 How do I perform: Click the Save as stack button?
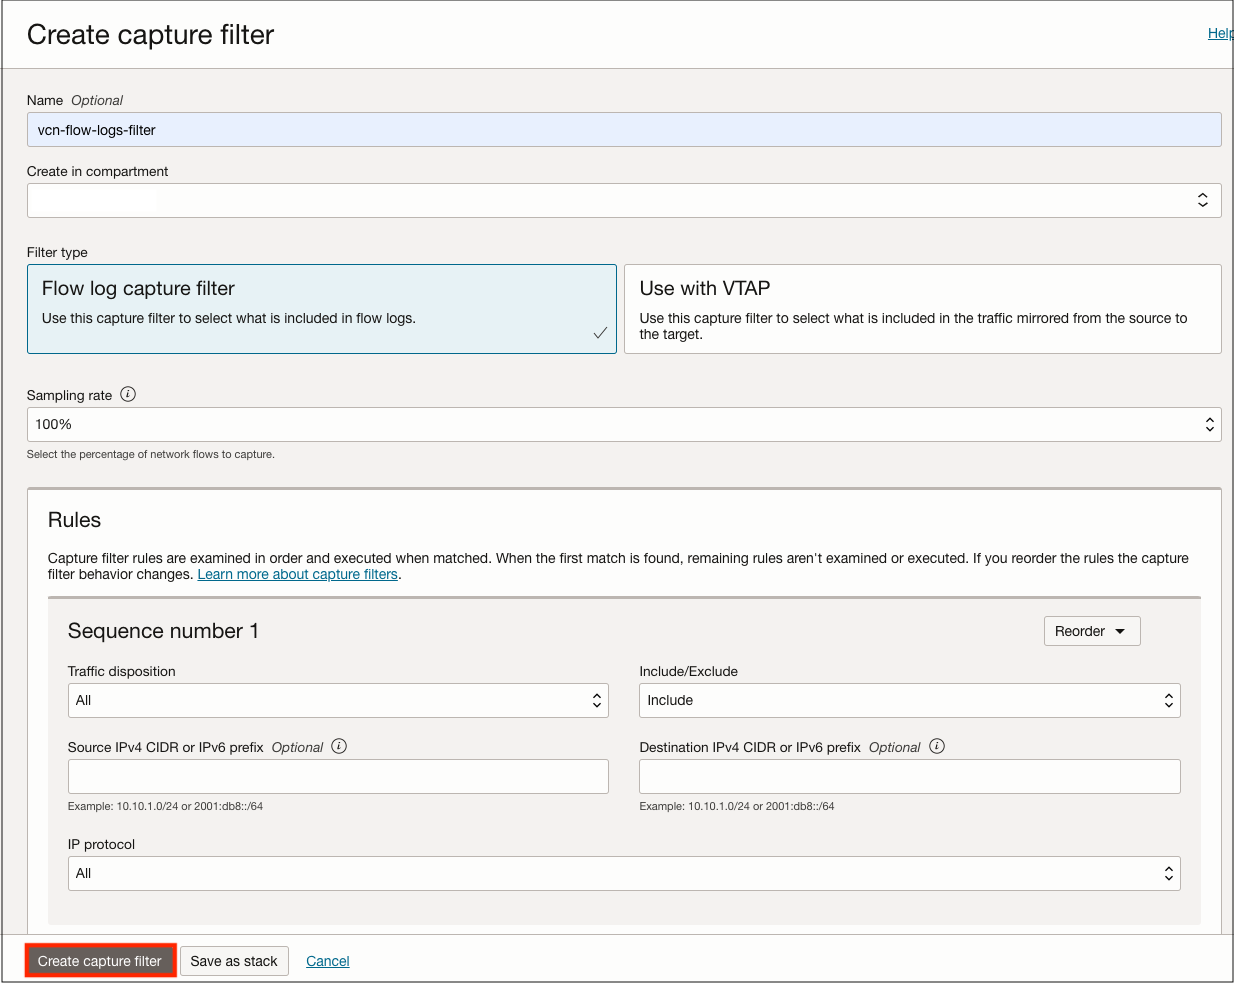pos(234,961)
